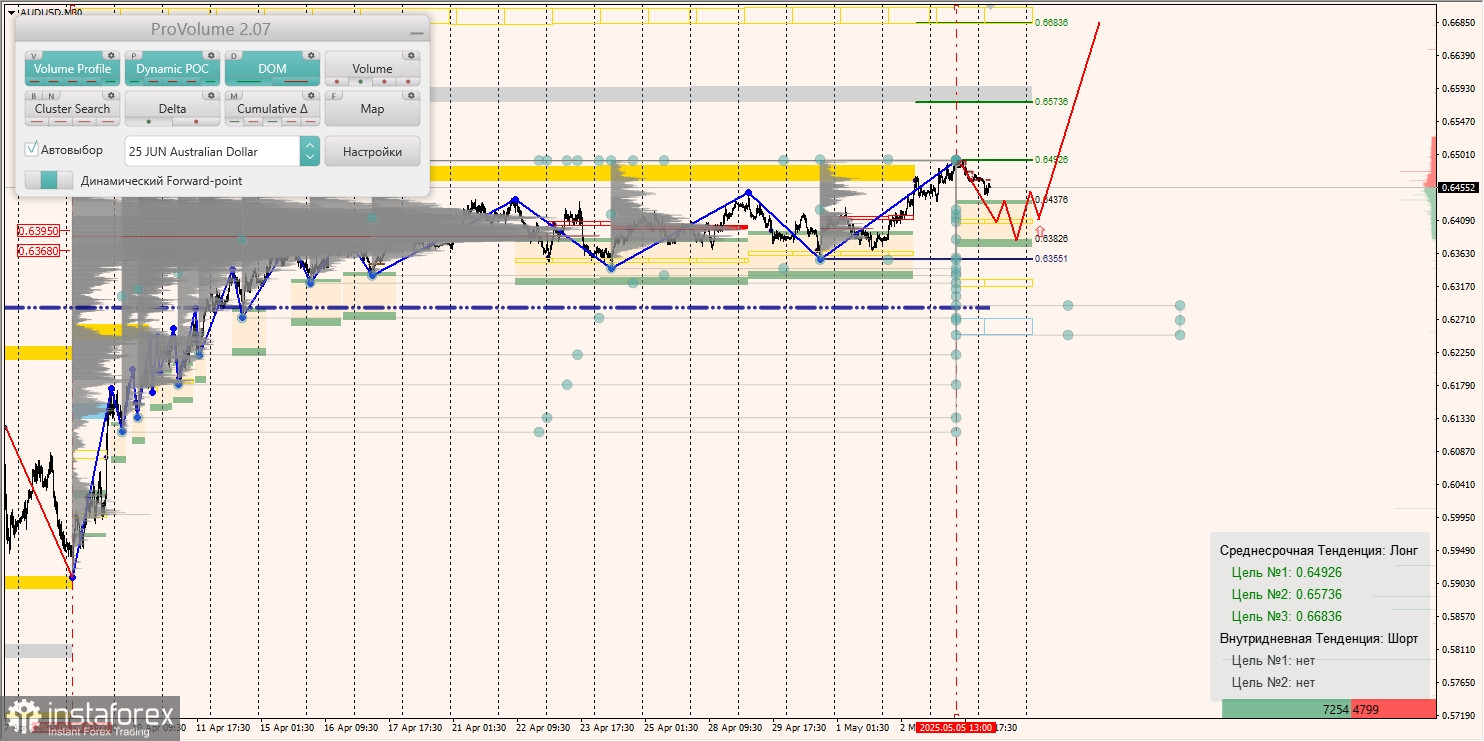The image size is (1484, 741).
Task: Select green-dot mode under Delta button
Action: (149, 122)
